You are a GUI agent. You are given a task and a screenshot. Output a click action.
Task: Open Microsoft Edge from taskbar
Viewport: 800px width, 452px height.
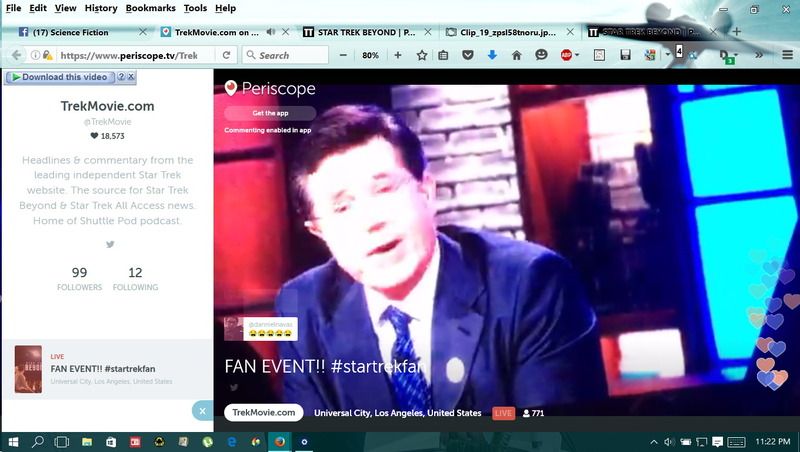[x=232, y=442]
